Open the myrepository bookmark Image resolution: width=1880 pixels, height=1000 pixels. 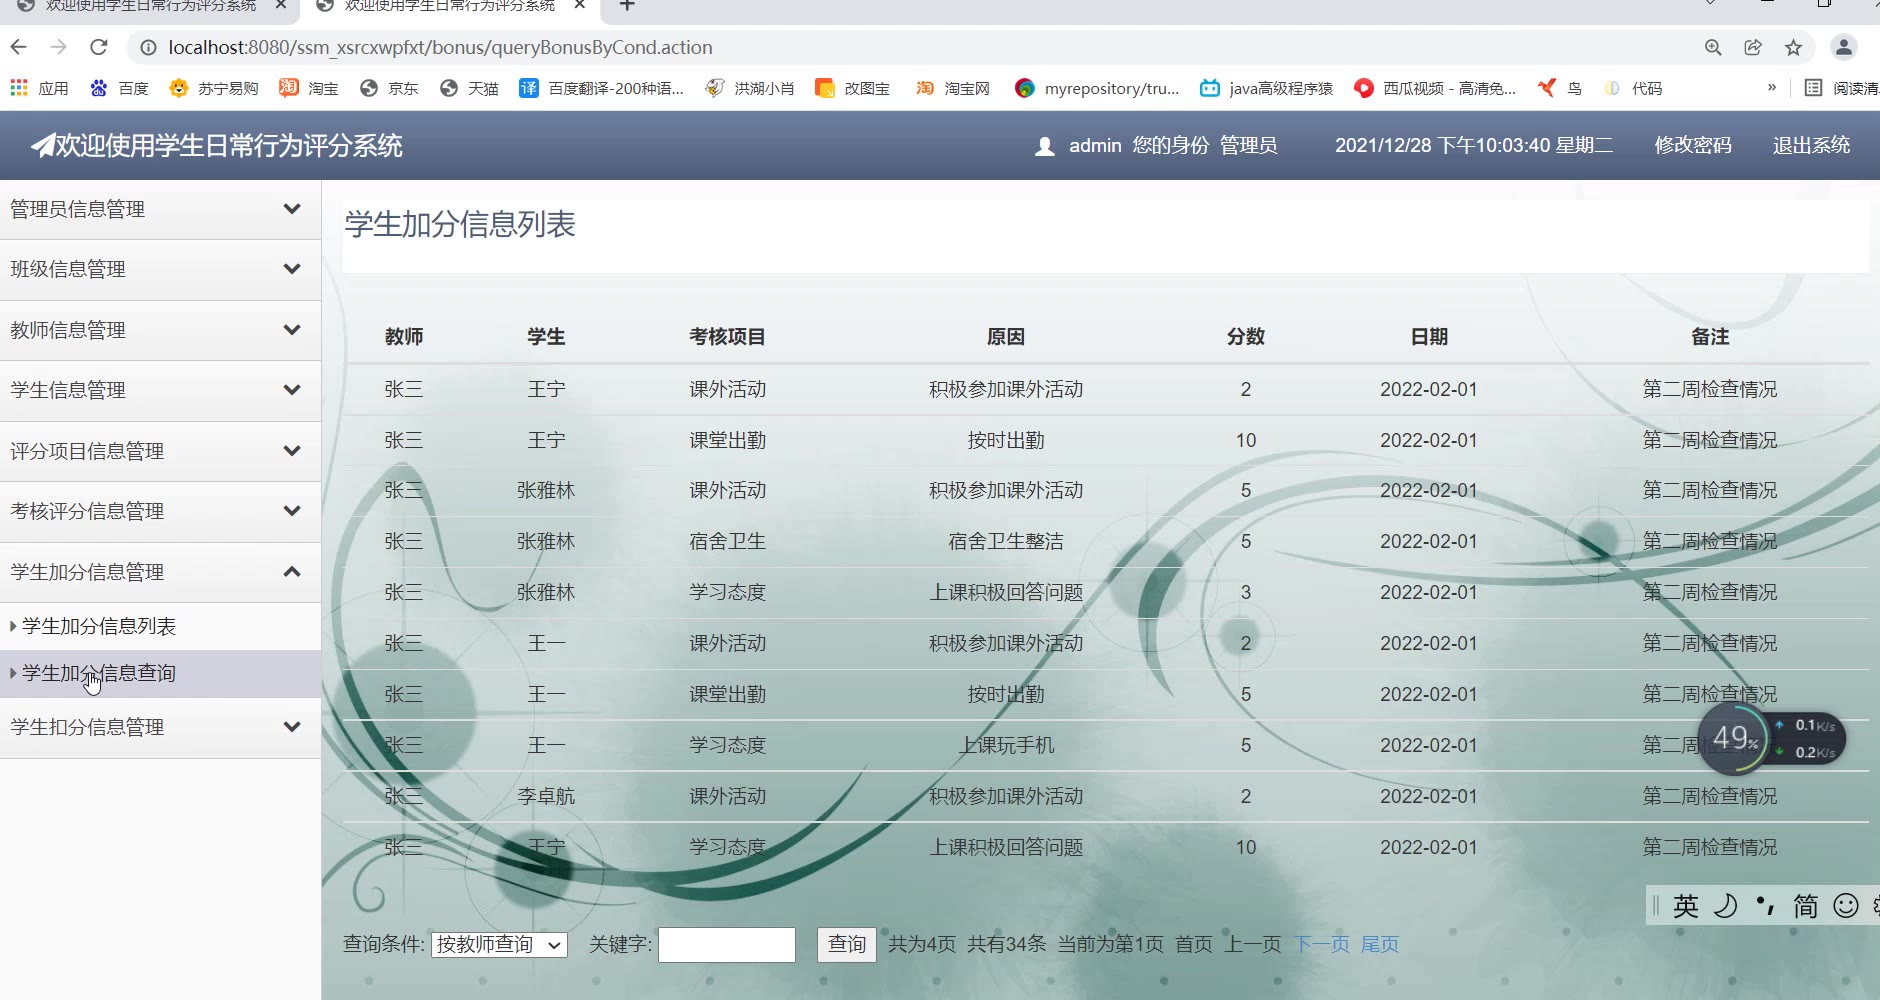pos(1097,88)
